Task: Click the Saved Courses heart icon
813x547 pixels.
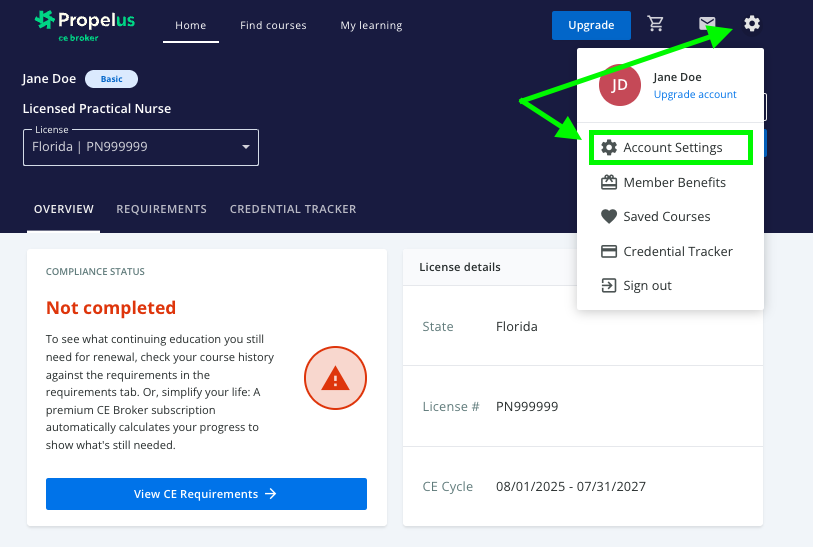Action: (x=608, y=216)
